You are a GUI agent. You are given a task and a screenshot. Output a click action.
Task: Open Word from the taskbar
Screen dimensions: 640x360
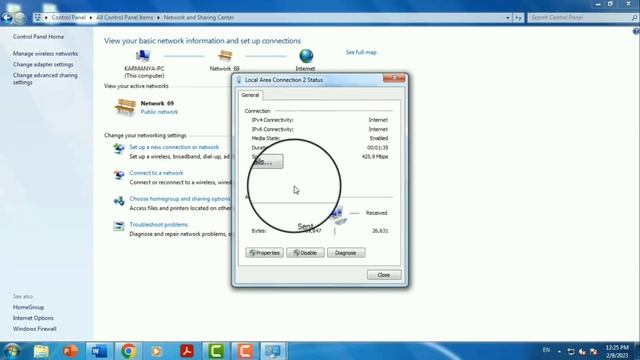tap(99, 351)
